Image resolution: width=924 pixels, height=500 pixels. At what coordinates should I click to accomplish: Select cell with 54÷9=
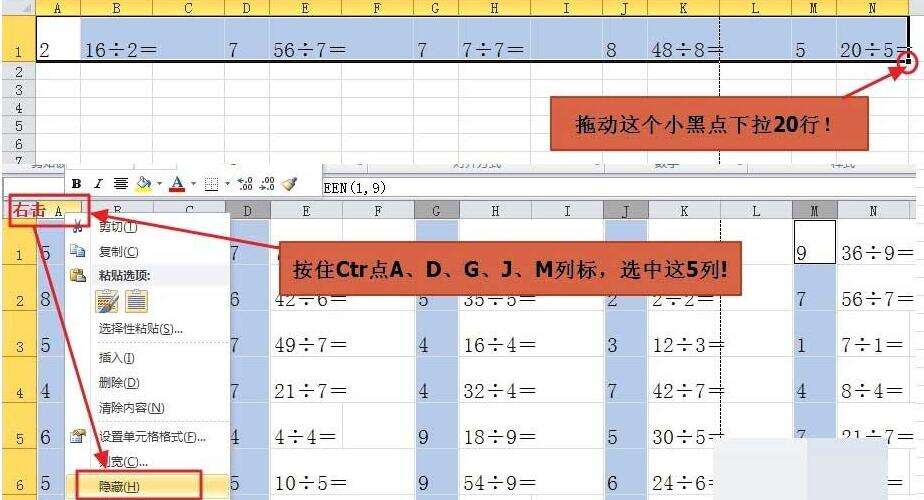click(x=495, y=471)
